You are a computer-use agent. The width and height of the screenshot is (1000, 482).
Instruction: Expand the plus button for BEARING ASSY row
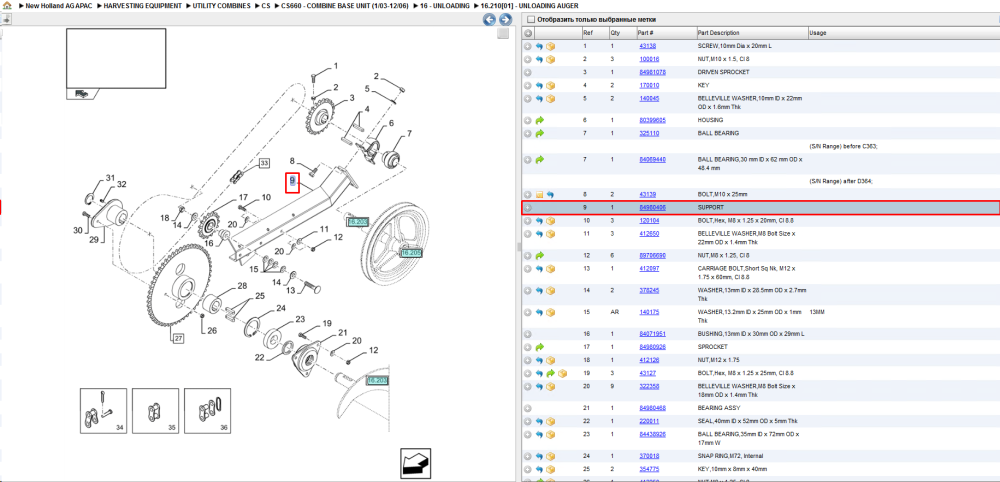click(x=528, y=407)
